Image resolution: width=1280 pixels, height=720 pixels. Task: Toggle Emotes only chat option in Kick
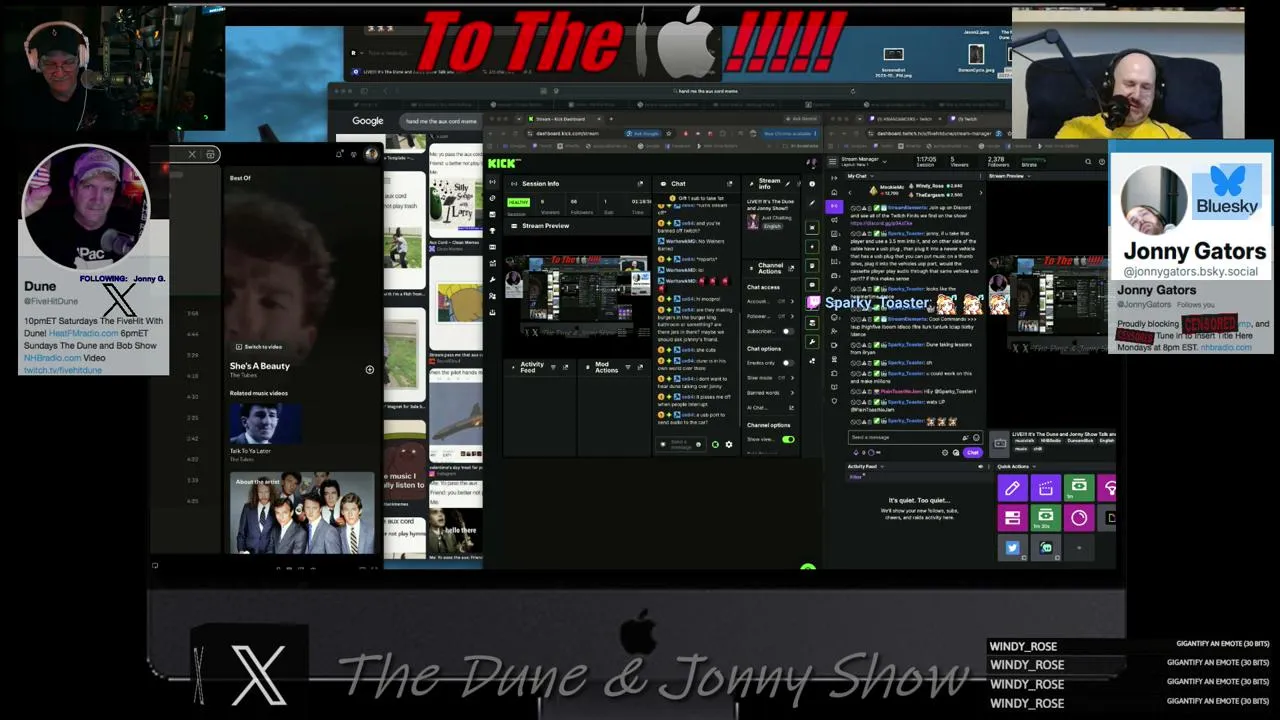pos(787,363)
